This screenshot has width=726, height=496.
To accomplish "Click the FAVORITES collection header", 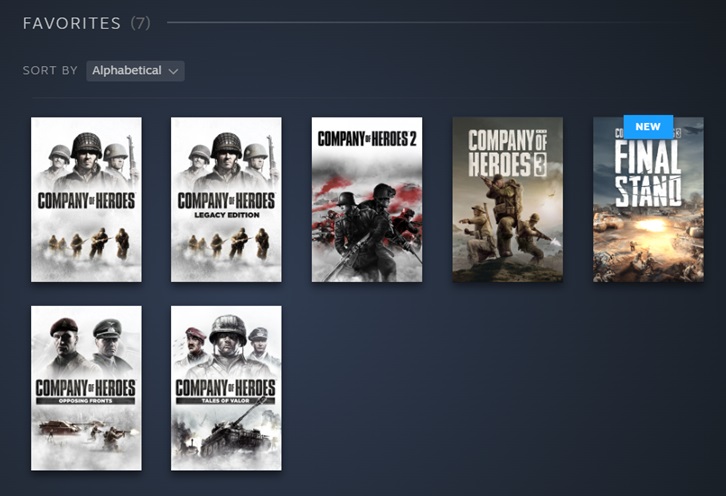I will pyautogui.click(x=72, y=23).
